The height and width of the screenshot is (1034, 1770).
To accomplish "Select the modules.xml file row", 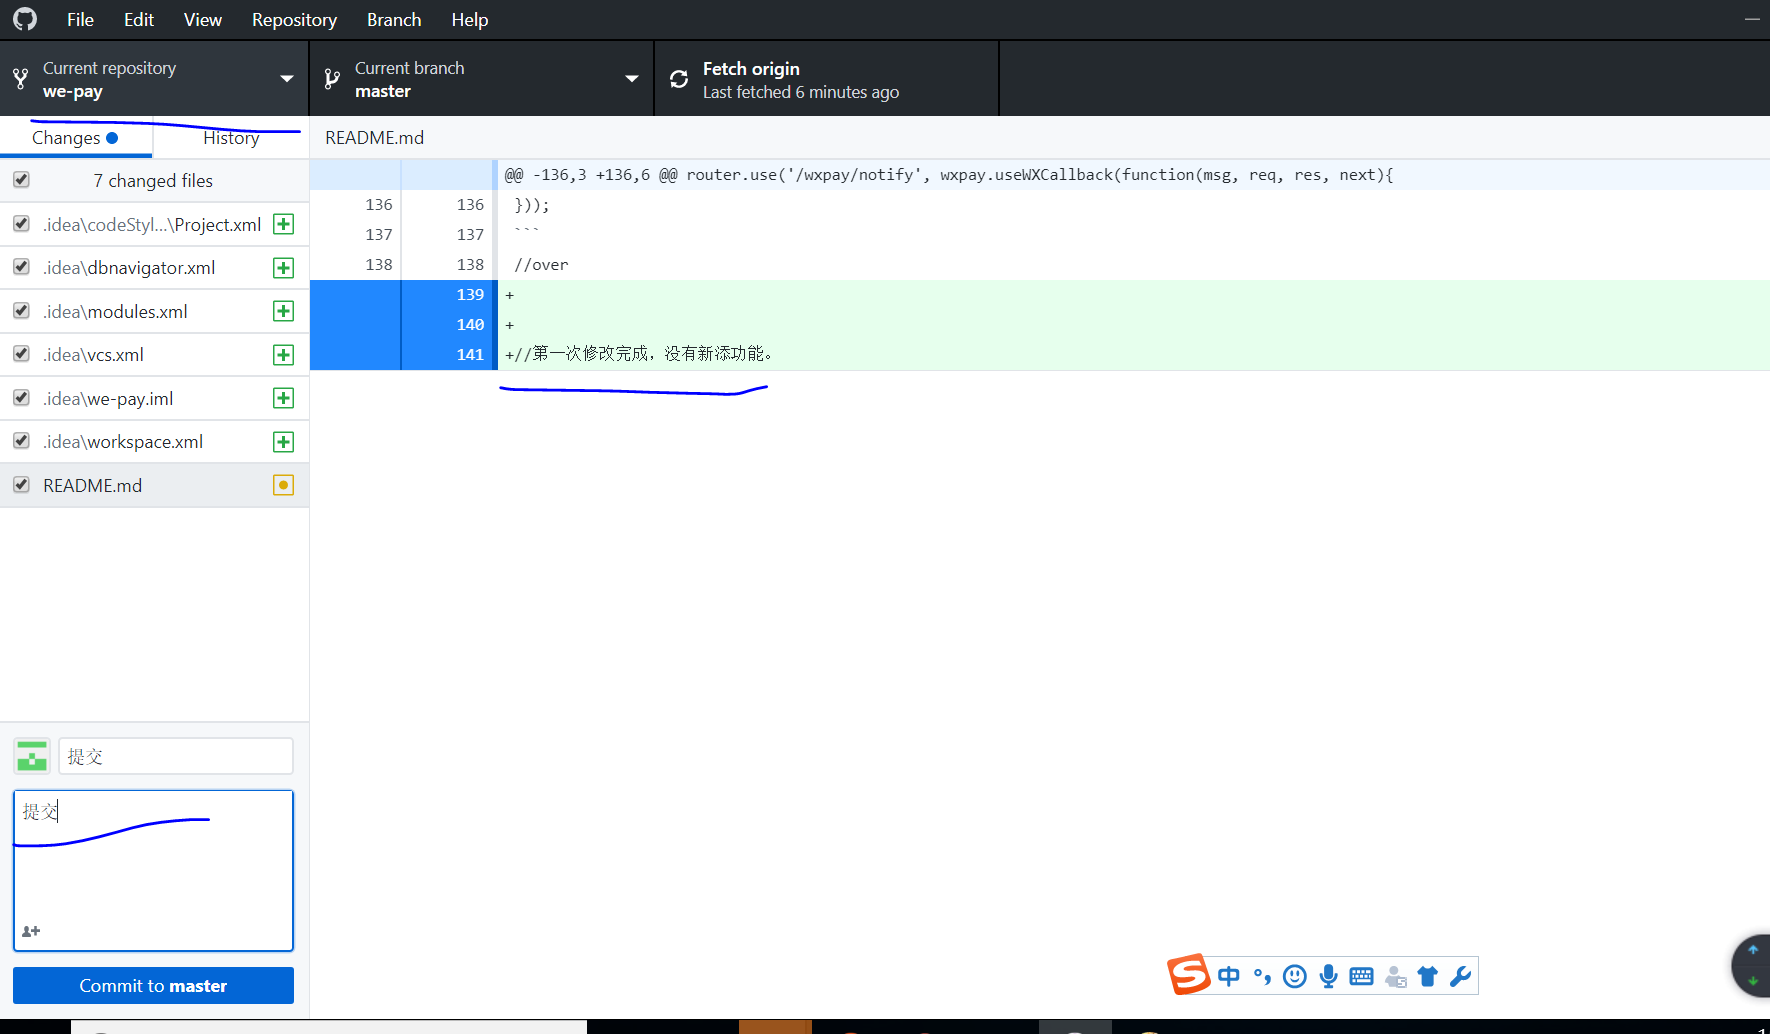I will (154, 311).
